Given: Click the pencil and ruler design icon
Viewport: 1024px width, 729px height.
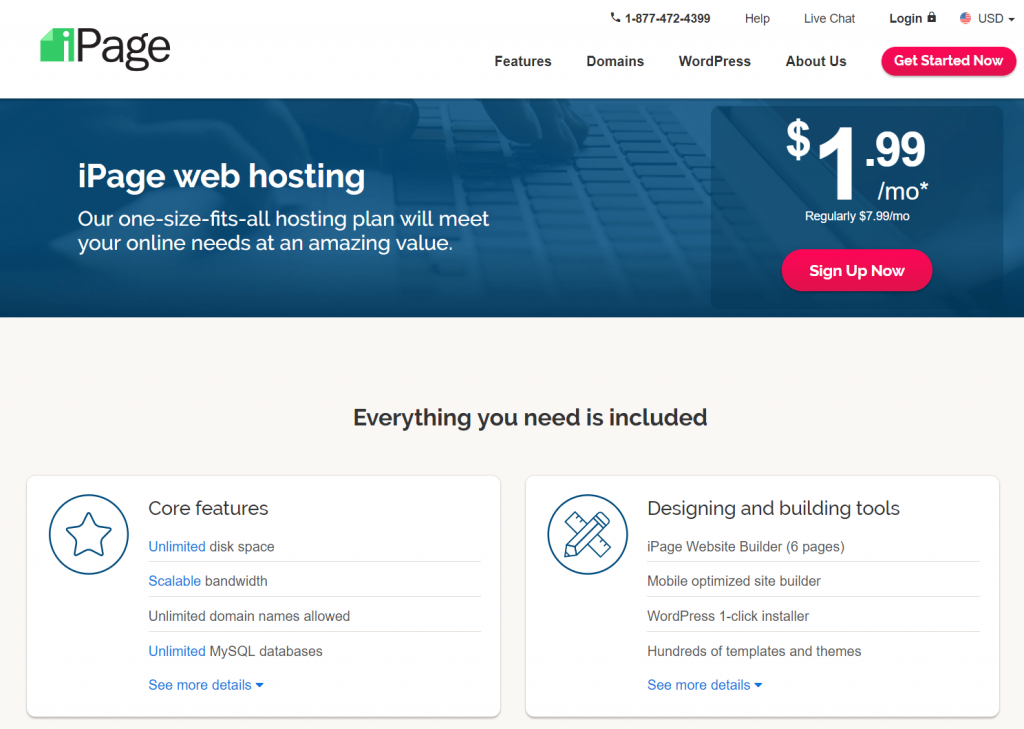Looking at the screenshot, I should click(588, 534).
